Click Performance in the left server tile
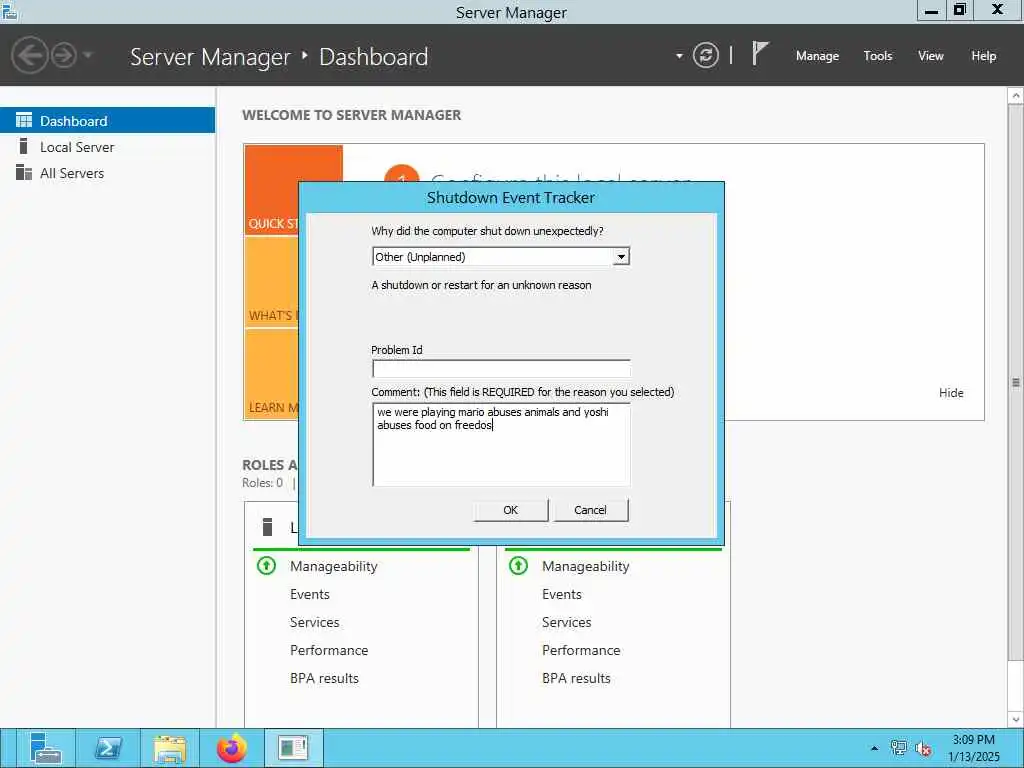Viewport: 1024px width, 768px height. (x=329, y=650)
